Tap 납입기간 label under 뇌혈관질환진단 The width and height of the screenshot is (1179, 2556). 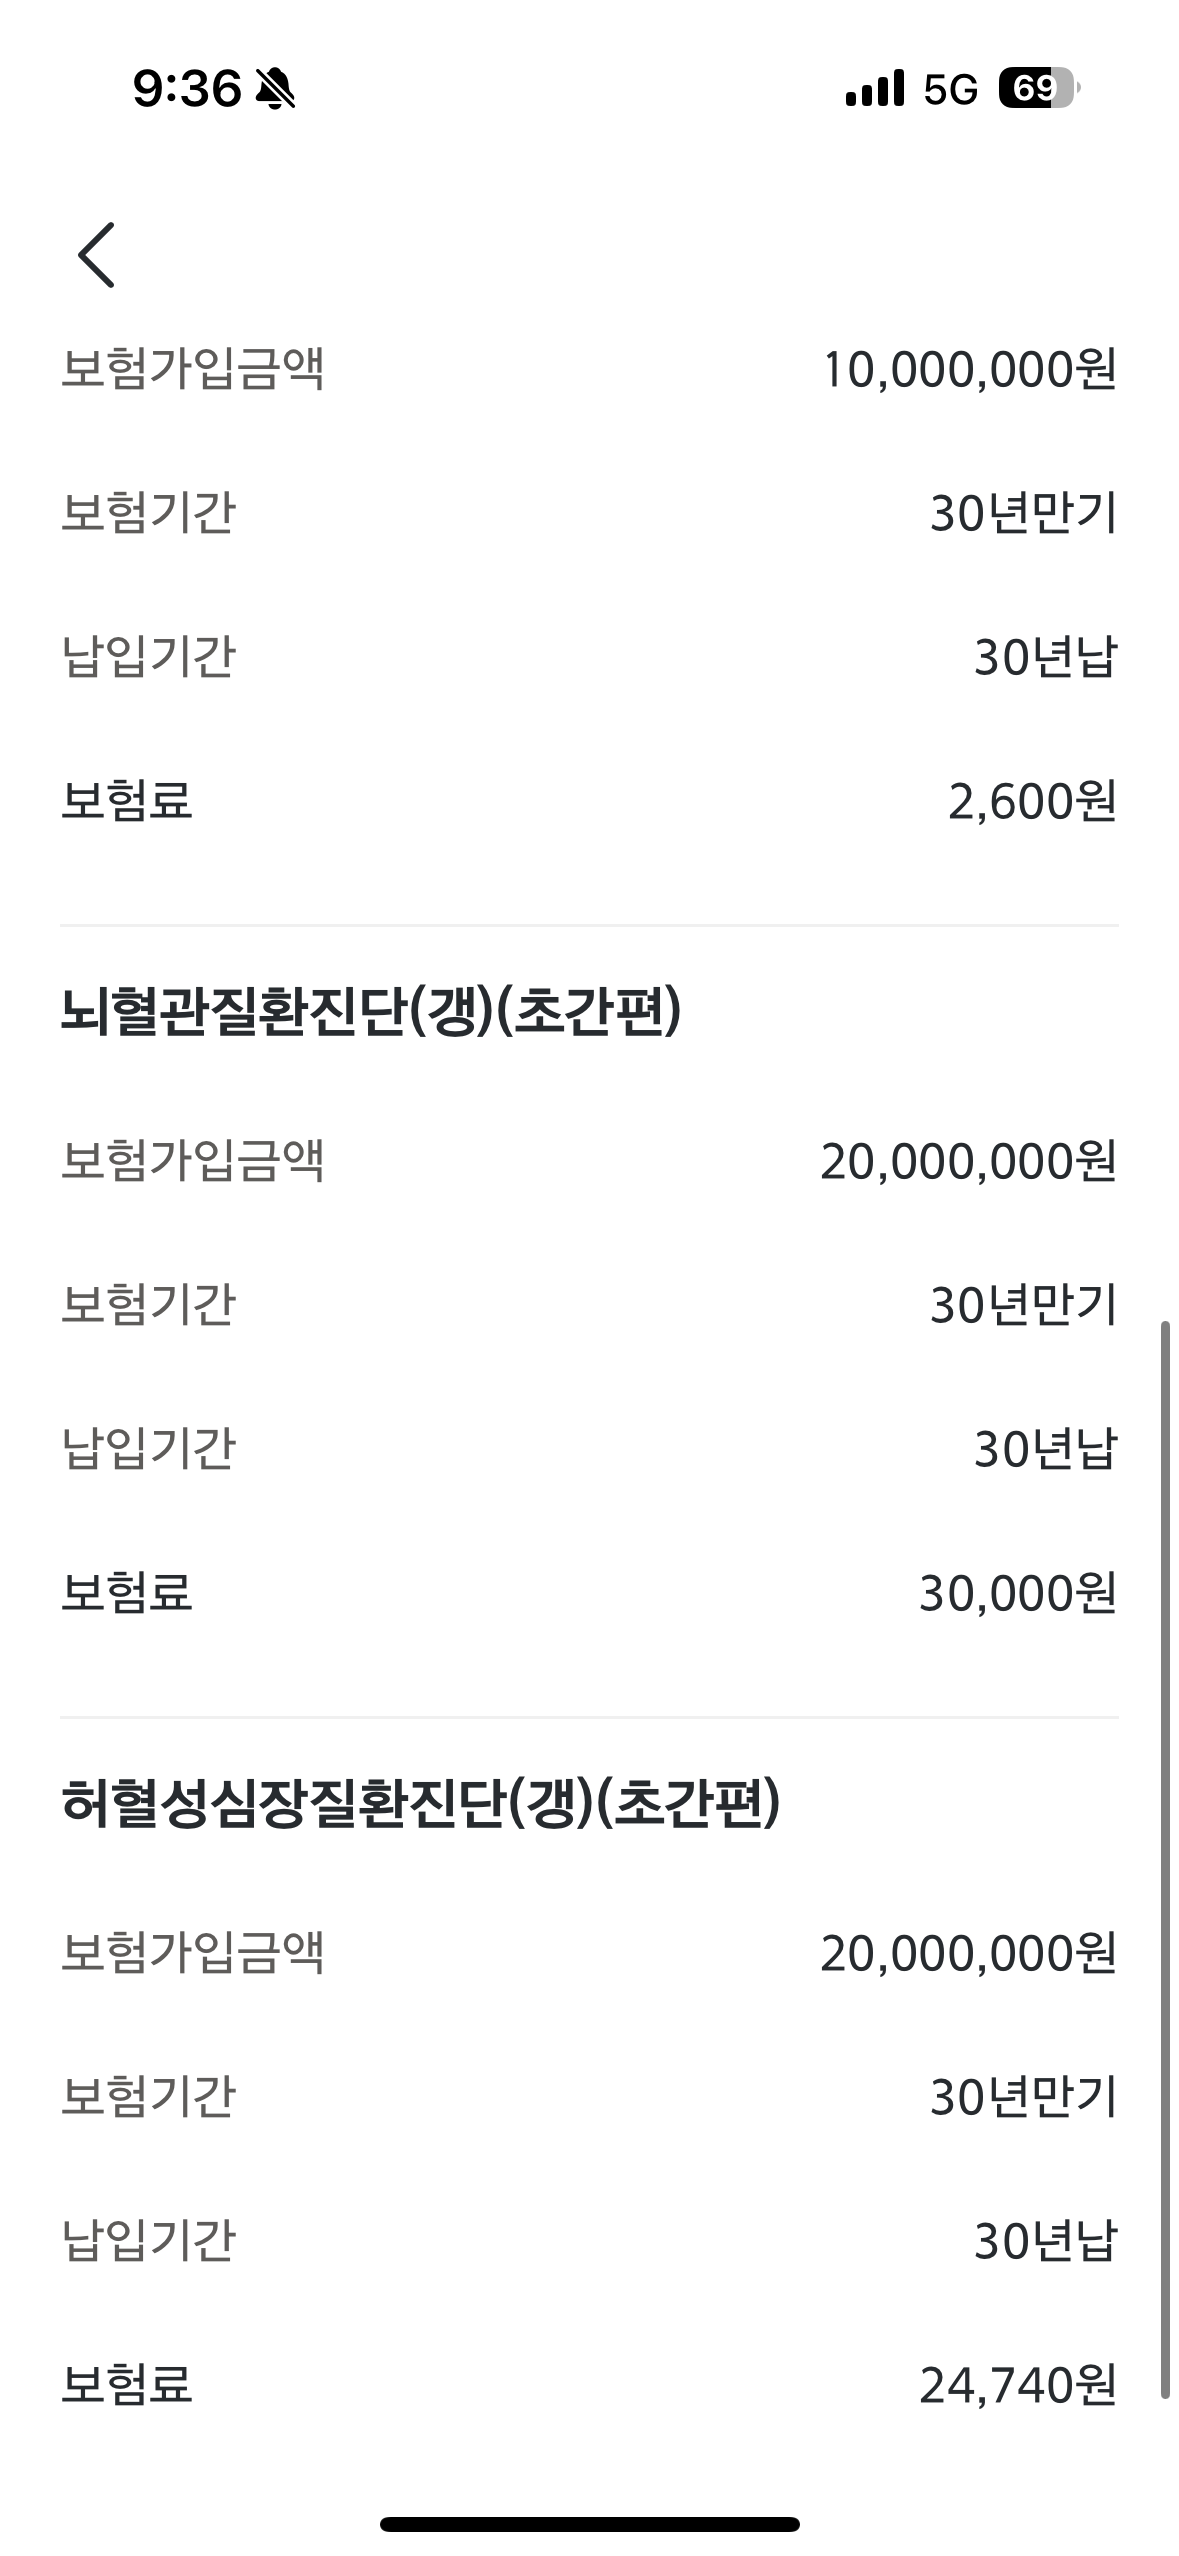pos(148,1449)
